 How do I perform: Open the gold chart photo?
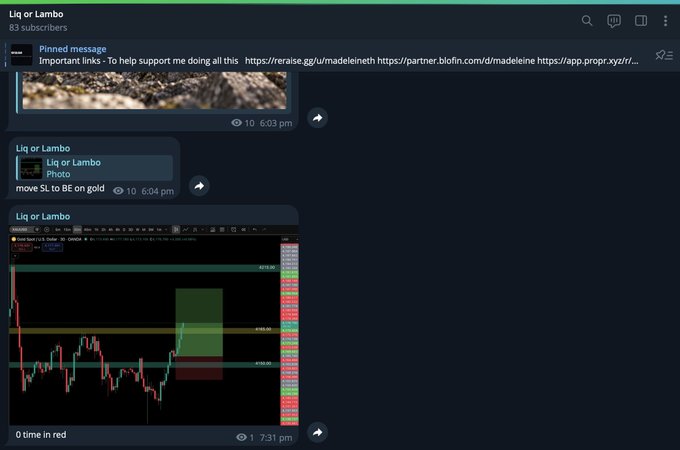pyautogui.click(x=154, y=325)
